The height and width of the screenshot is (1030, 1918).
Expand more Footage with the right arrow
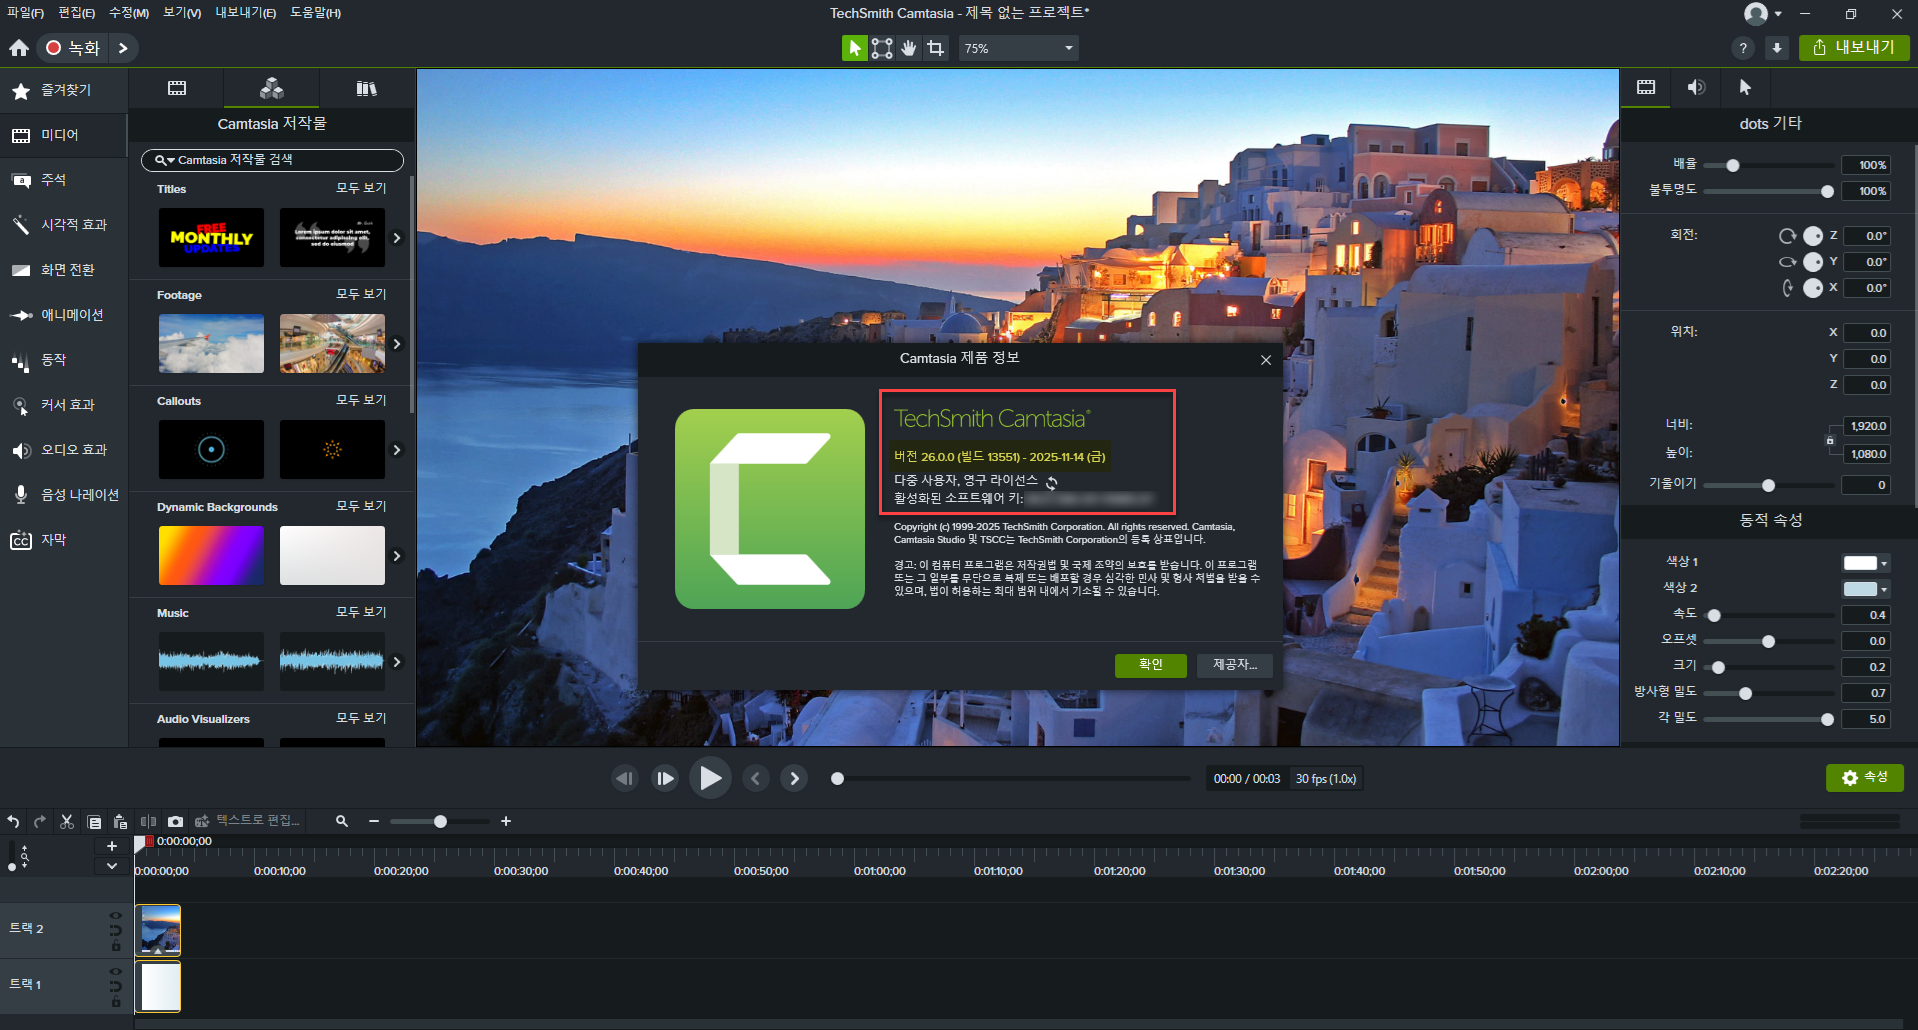[397, 344]
